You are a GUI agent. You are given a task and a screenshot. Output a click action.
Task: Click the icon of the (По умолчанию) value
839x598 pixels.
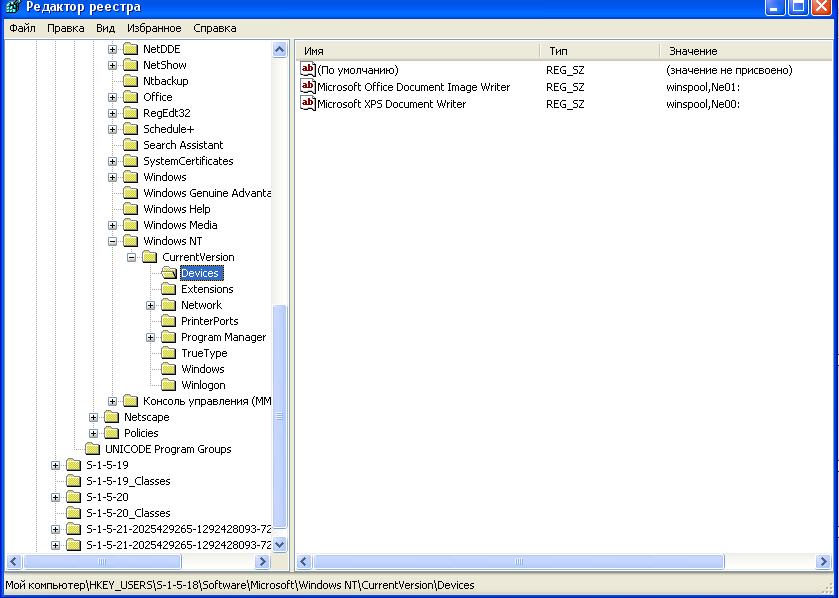[x=308, y=70]
